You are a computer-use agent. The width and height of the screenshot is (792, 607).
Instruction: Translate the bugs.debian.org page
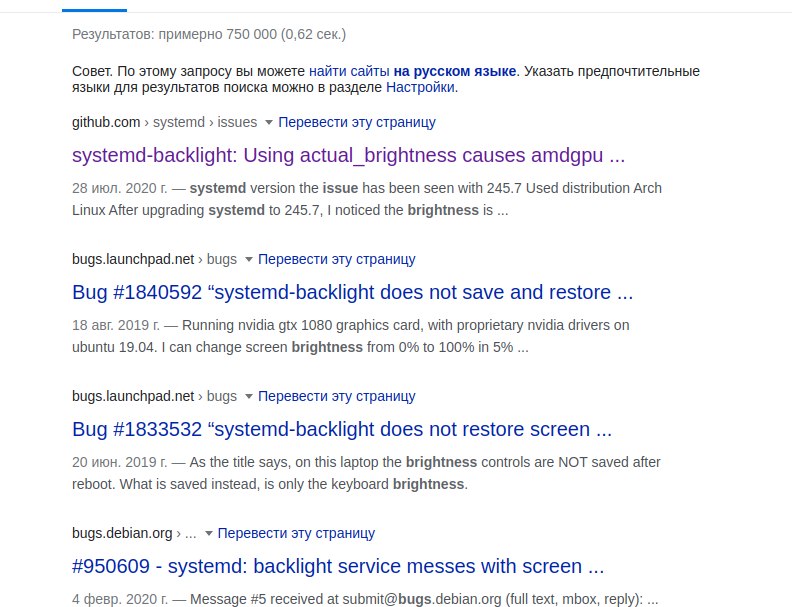[x=296, y=533]
